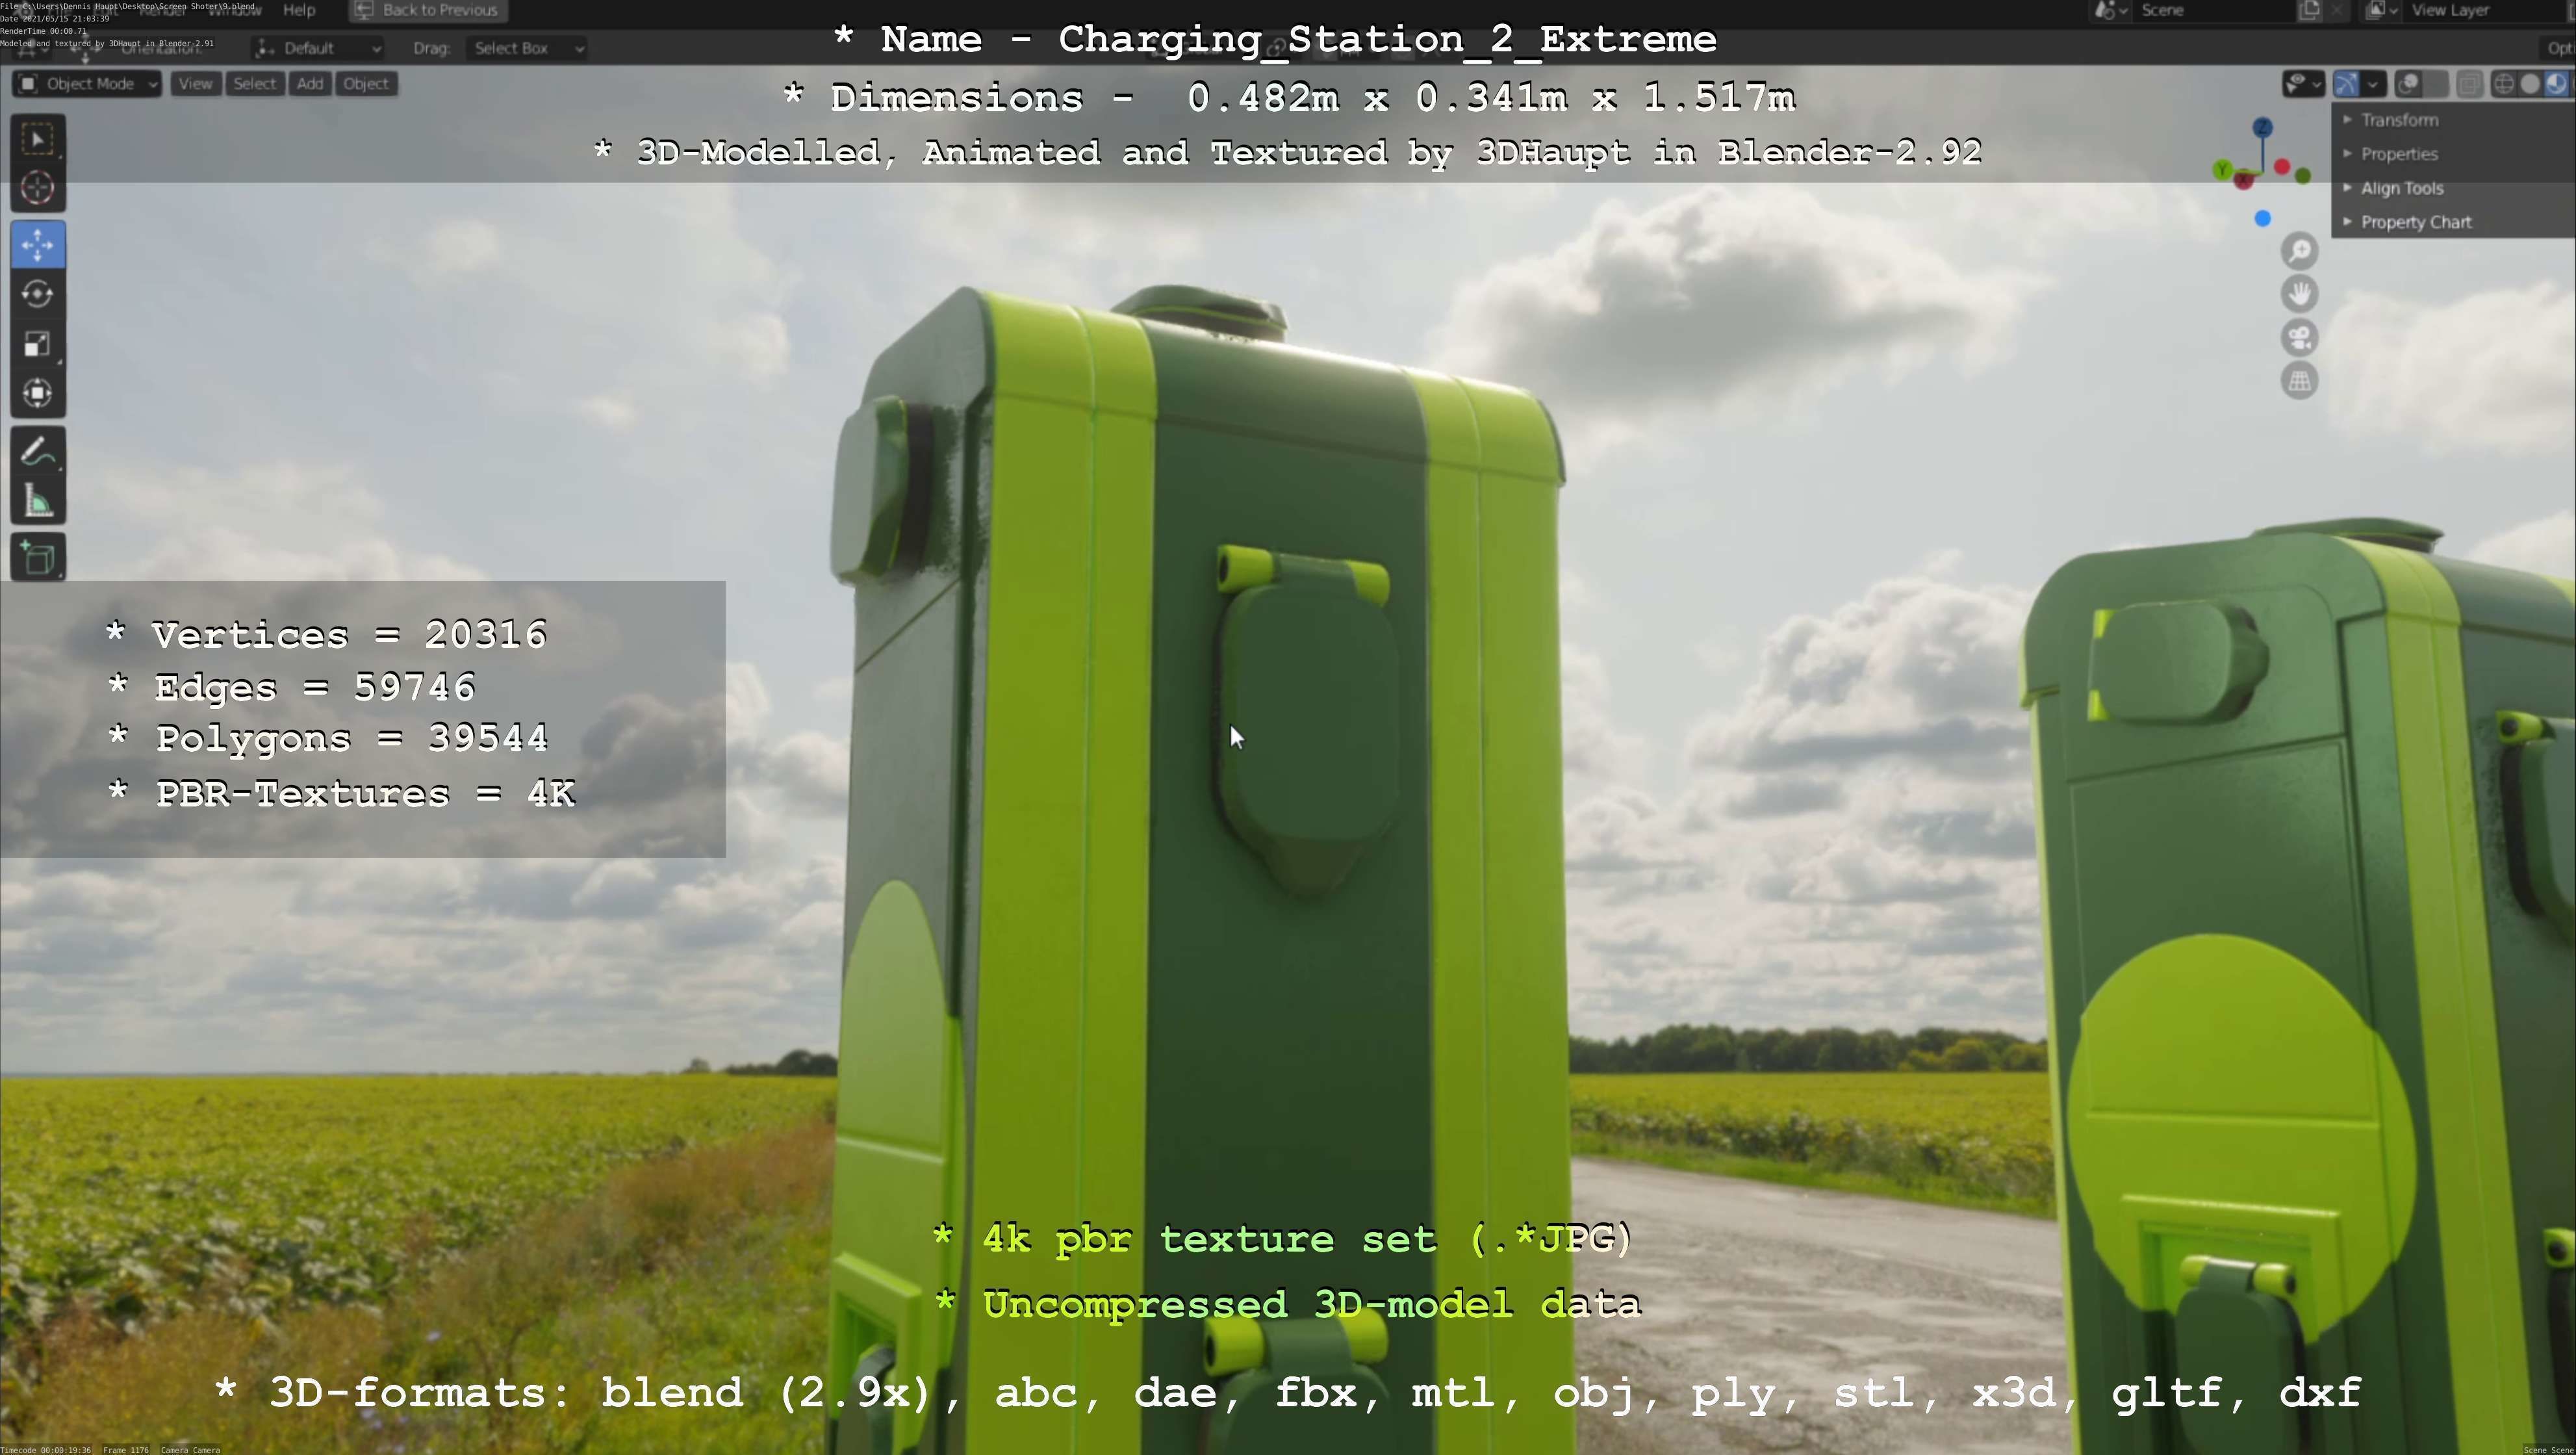The width and height of the screenshot is (2576, 1455).
Task: Select the Select Box tool
Action: 38,139
